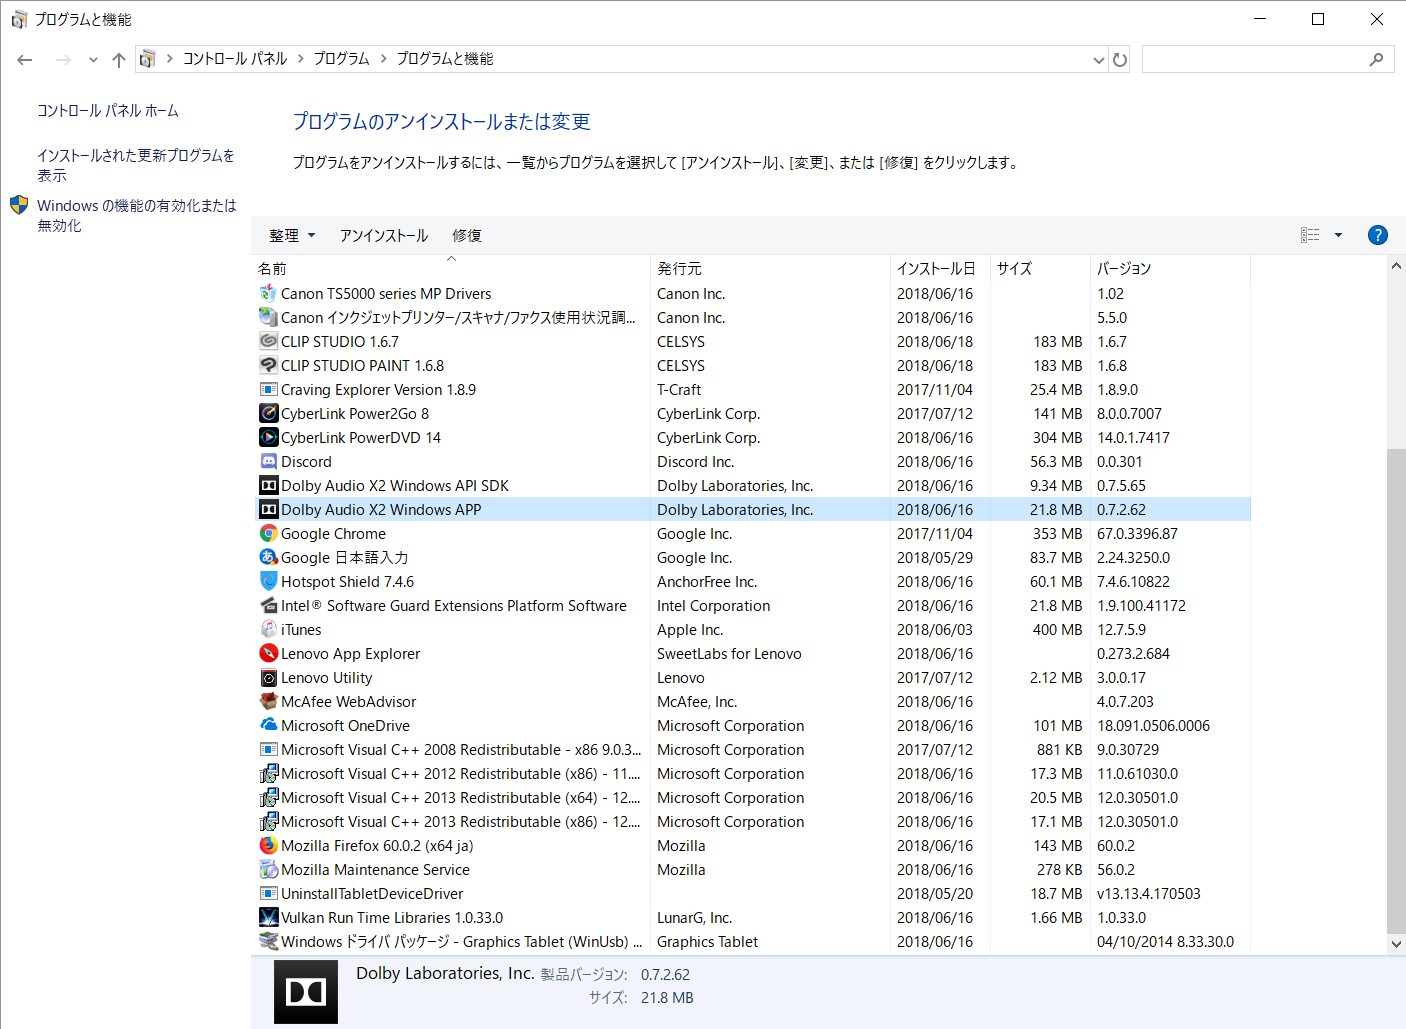Click the SweetLabs for Lenovo publisher cell
Viewport: 1406px width, 1029px height.
(729, 653)
